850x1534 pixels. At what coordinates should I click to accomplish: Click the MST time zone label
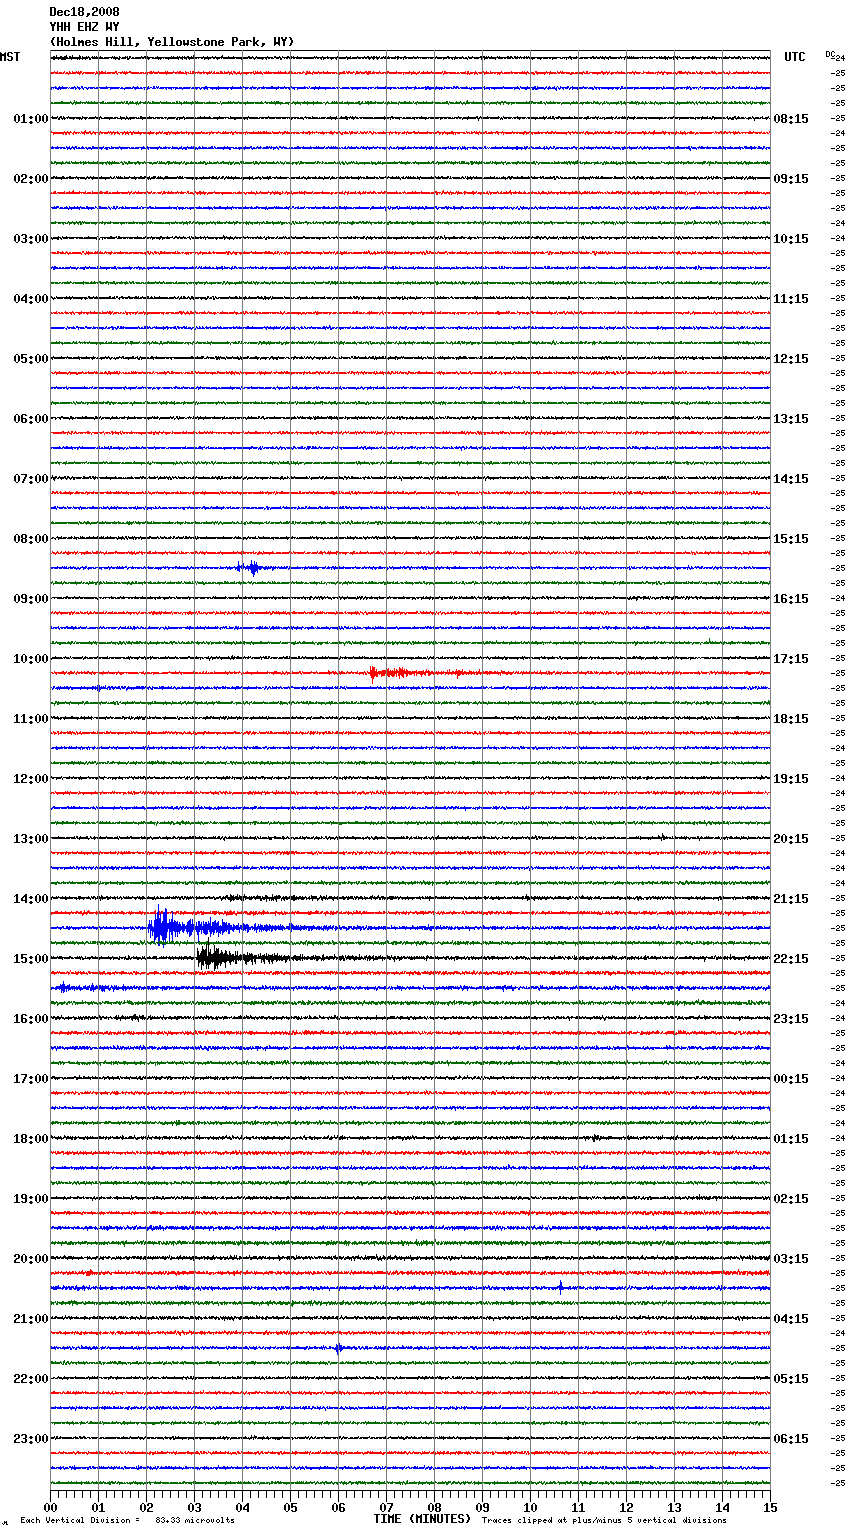[10, 57]
